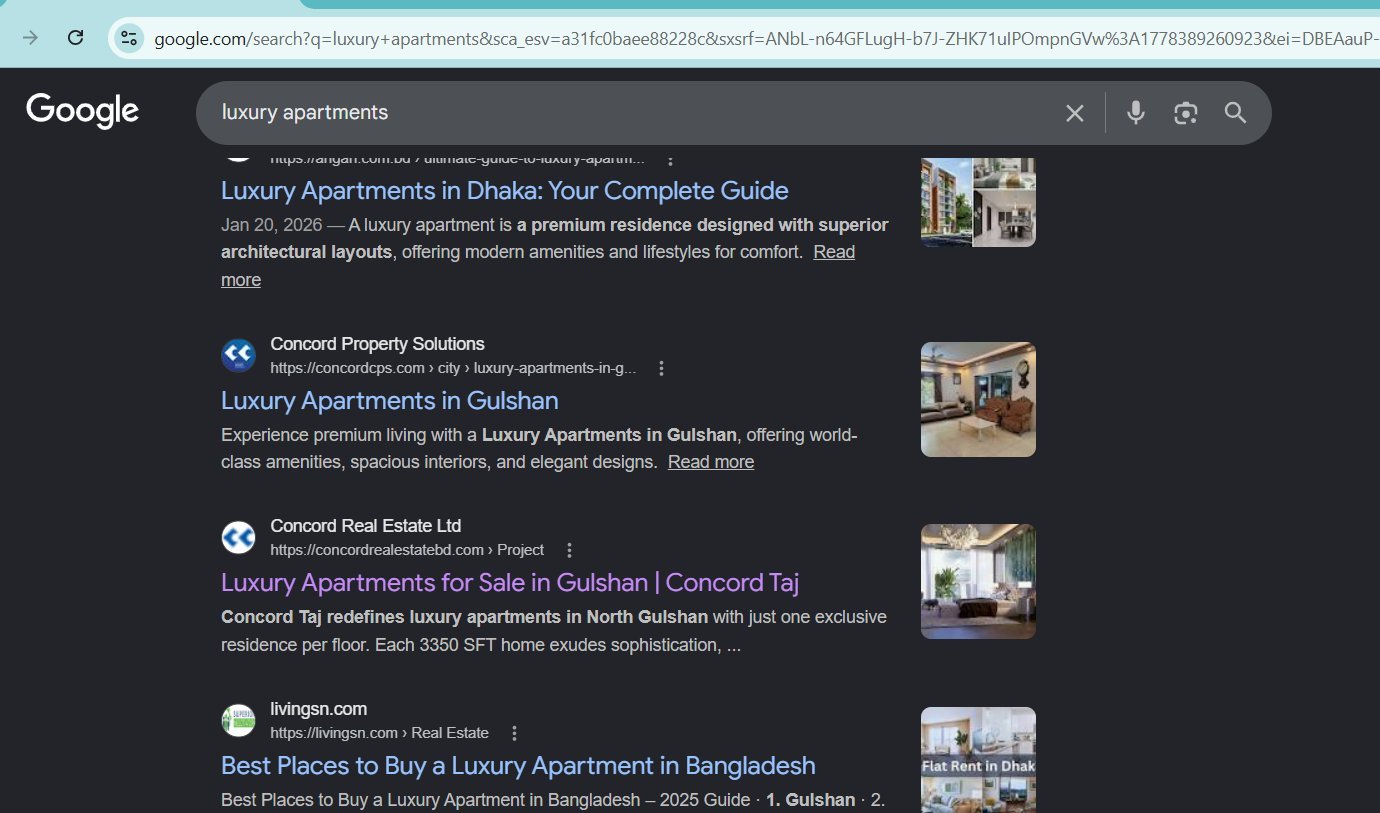The image size is (1380, 813).
Task: Click the magnifying glass search icon
Action: tap(1236, 113)
